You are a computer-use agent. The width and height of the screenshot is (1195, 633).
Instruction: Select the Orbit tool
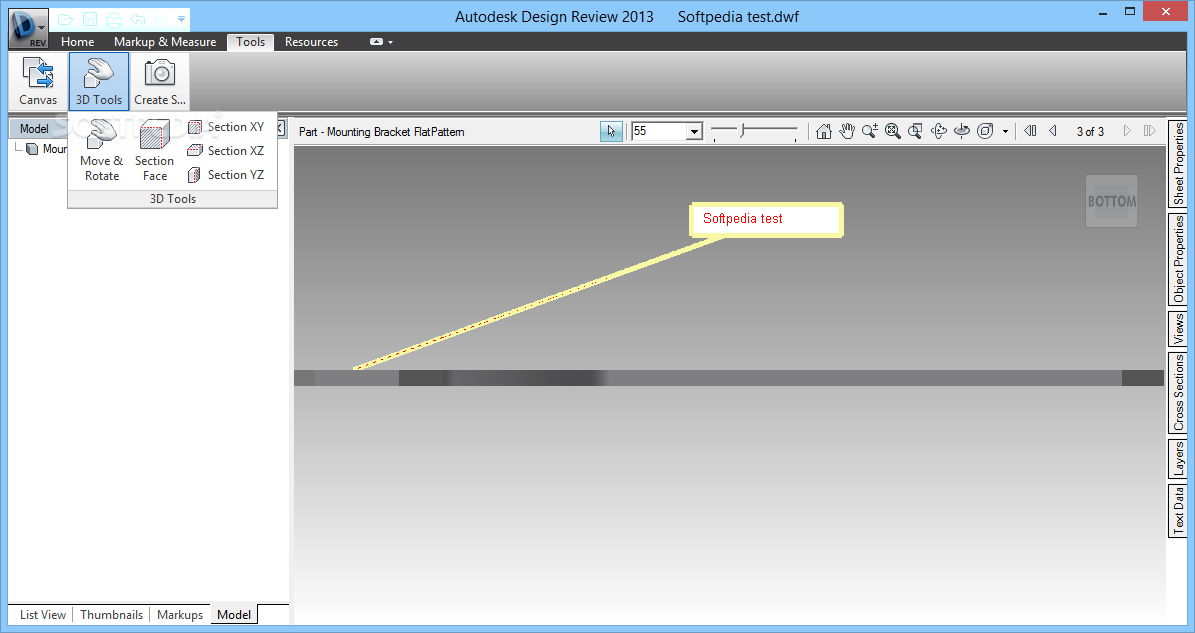[x=939, y=131]
